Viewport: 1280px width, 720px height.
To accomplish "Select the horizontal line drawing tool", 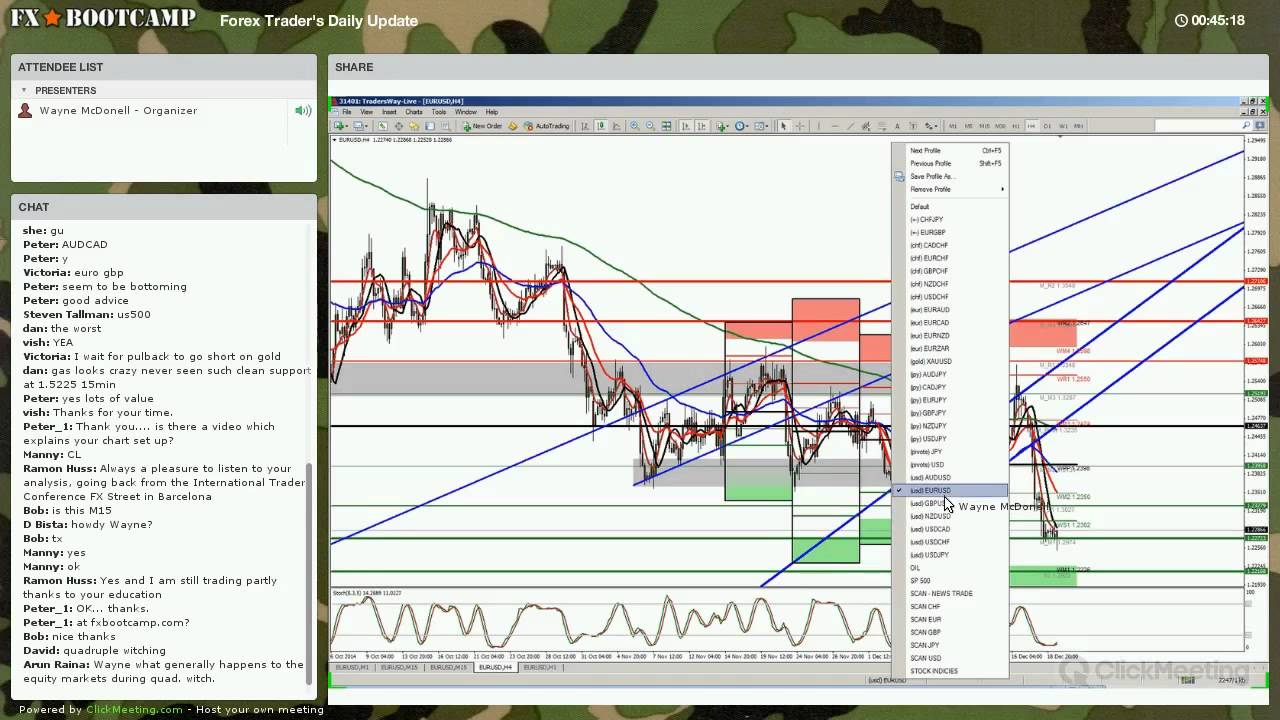I will 835,126.
